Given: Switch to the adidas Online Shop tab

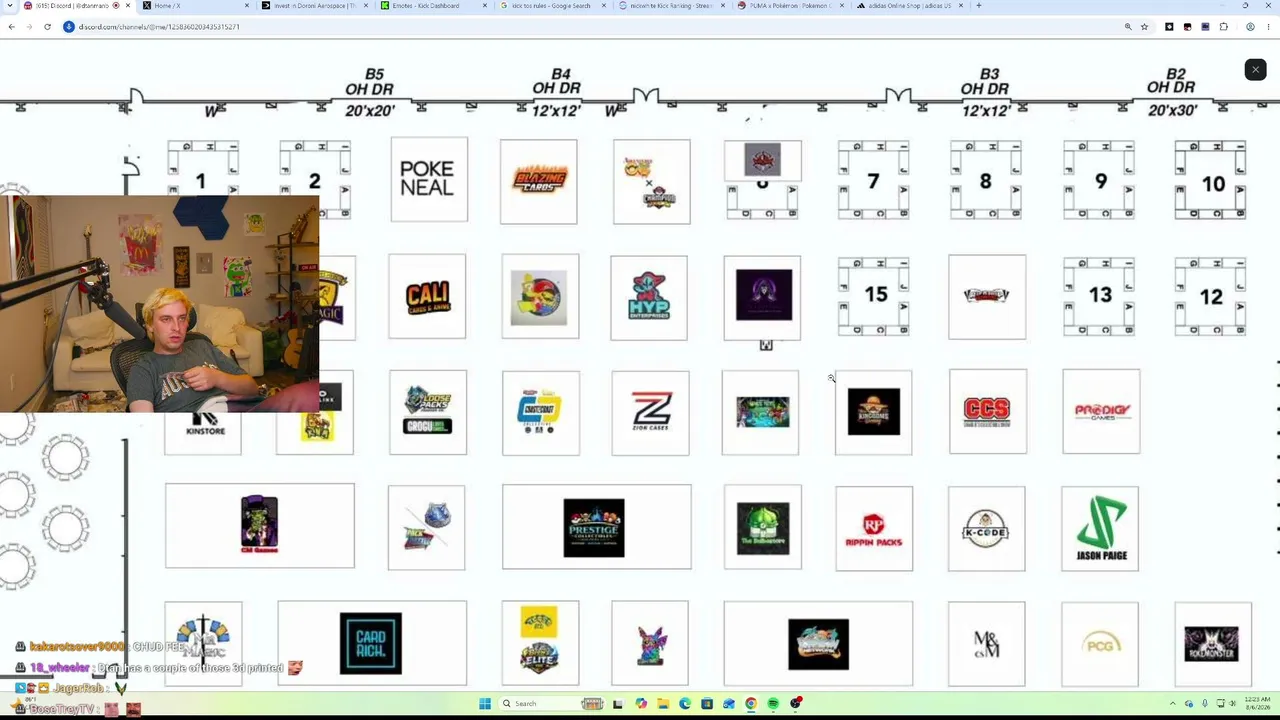Looking at the screenshot, I should (x=909, y=6).
